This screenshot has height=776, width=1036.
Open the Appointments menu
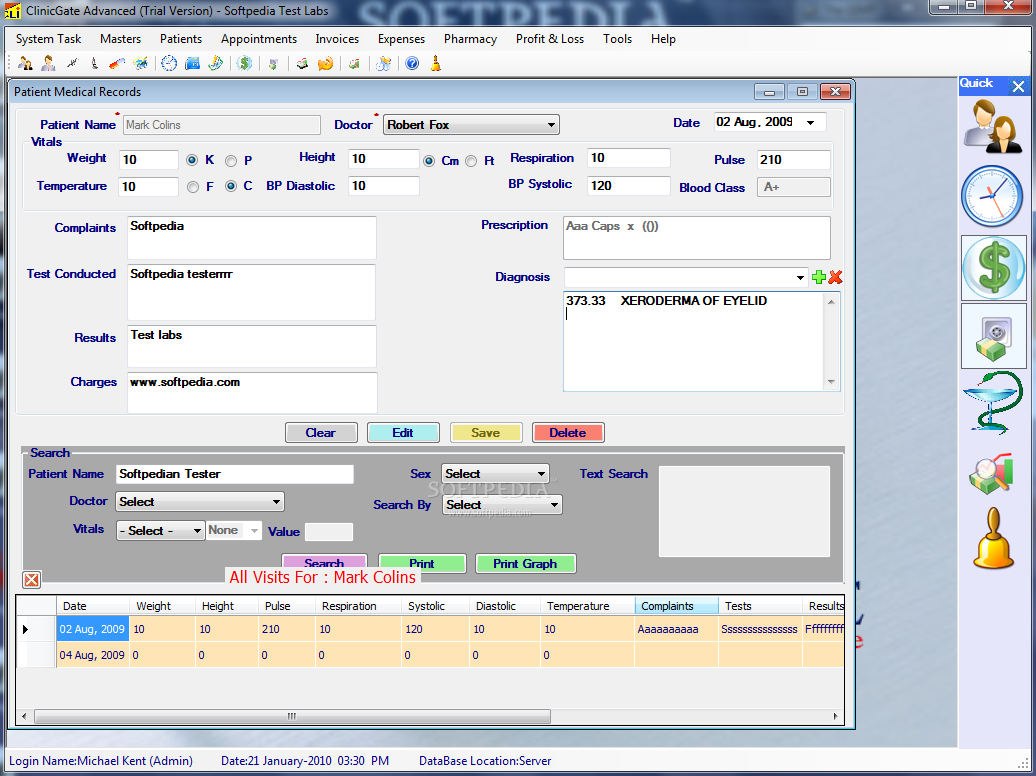pos(259,39)
